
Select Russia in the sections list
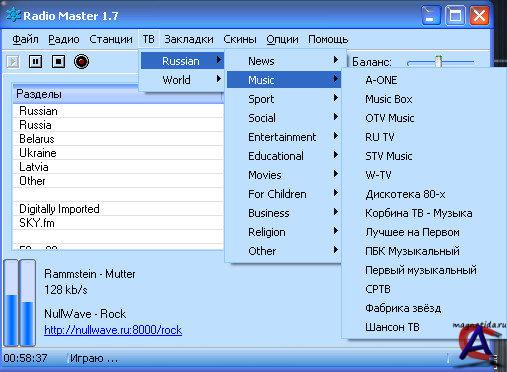tap(118, 125)
